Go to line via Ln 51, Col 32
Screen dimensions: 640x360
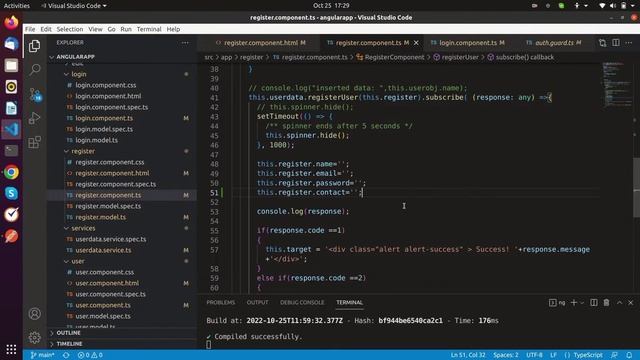pyautogui.click(x=468, y=355)
